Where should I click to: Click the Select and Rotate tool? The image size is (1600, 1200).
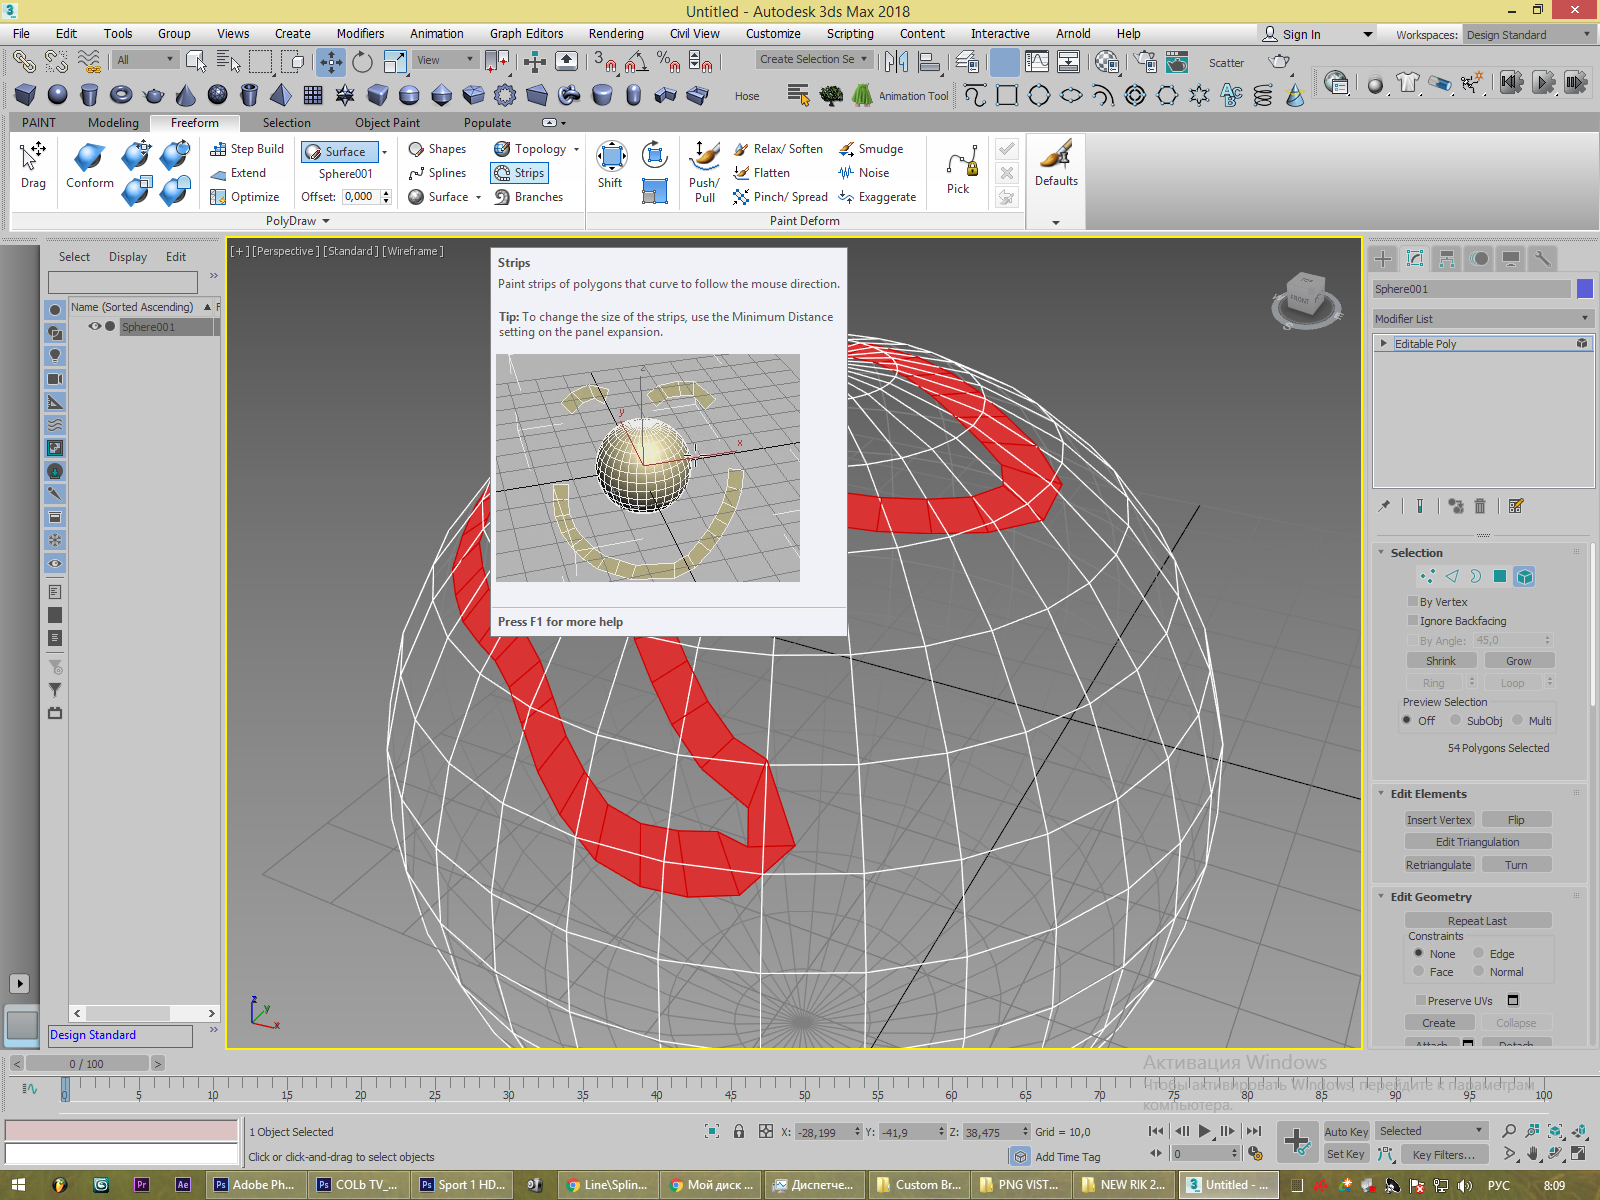tap(362, 62)
